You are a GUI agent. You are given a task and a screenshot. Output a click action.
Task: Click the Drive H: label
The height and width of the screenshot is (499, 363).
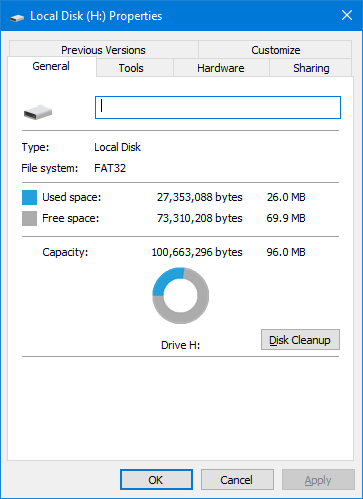(x=181, y=345)
